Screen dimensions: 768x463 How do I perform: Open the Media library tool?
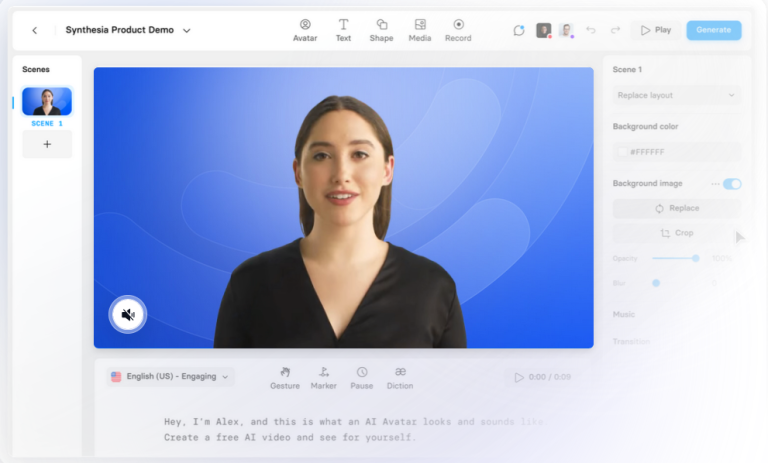pyautogui.click(x=420, y=30)
